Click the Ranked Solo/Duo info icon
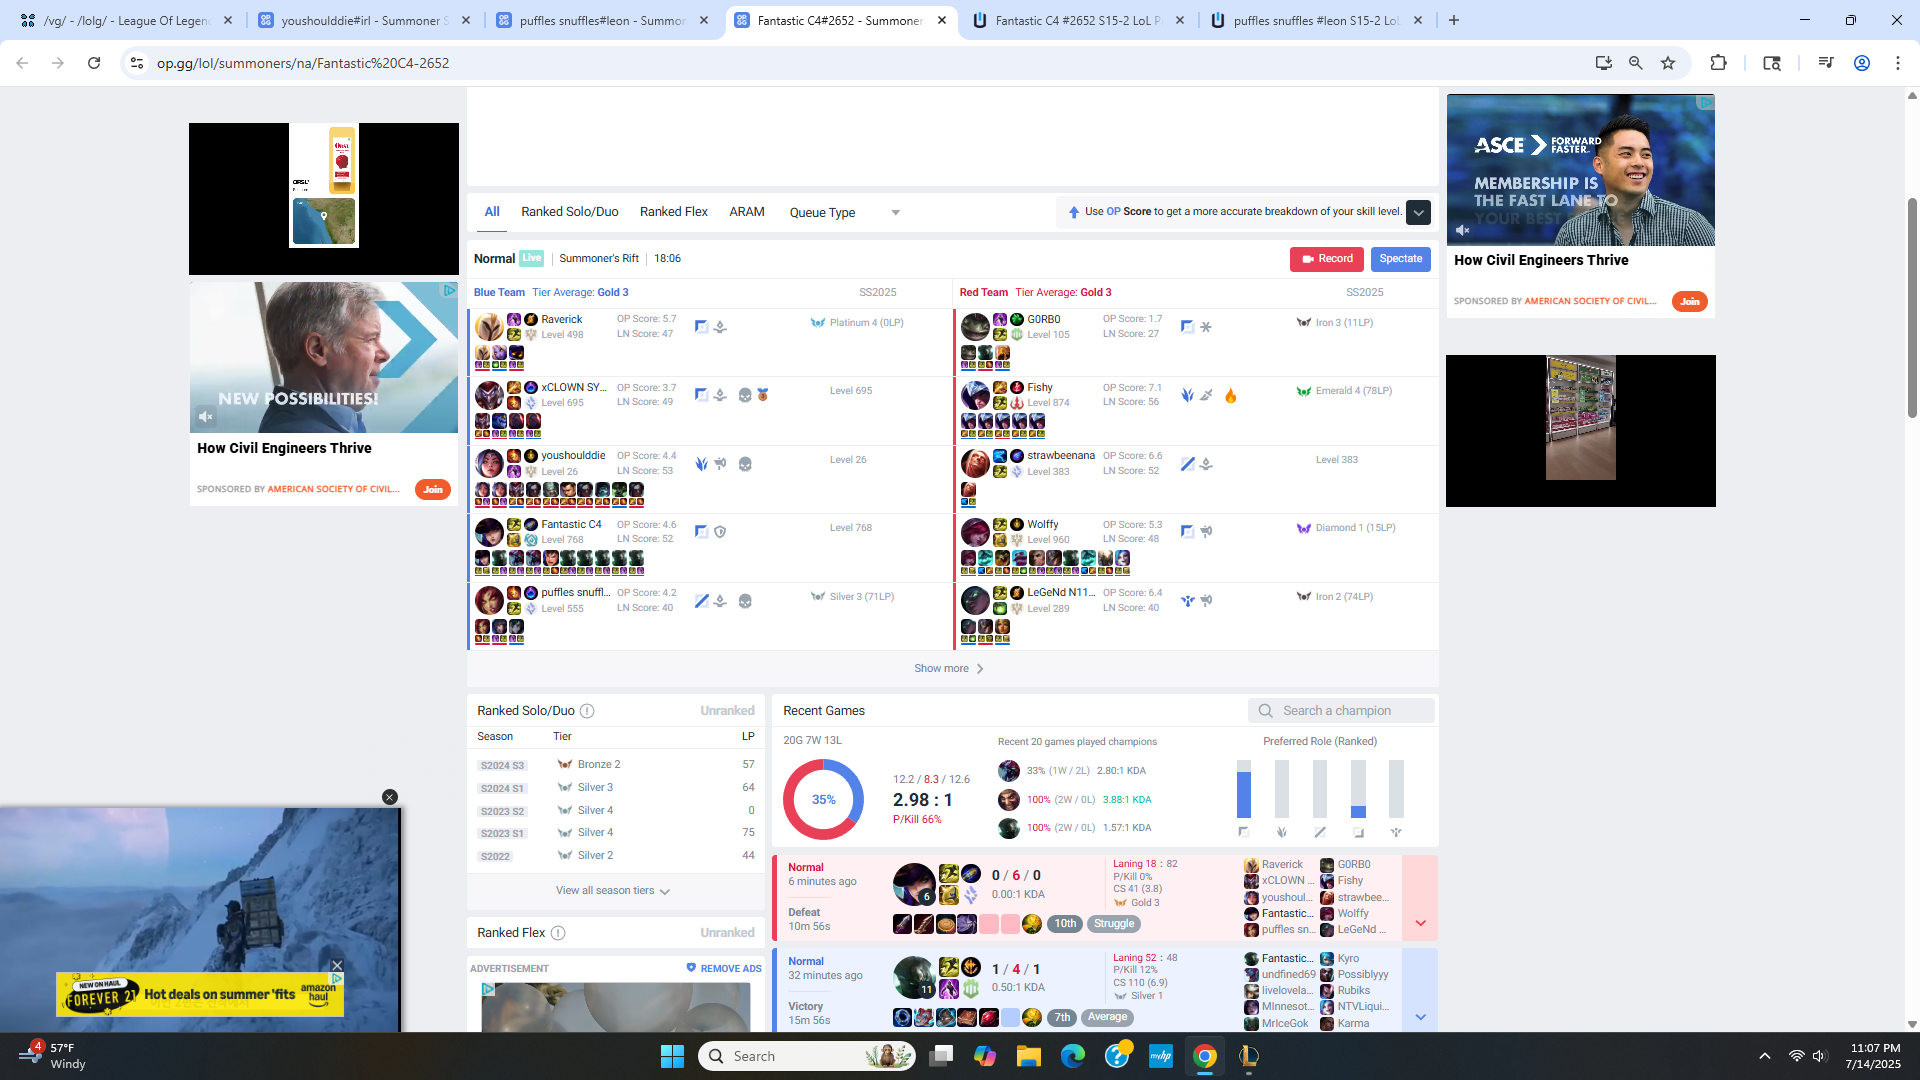 click(587, 711)
